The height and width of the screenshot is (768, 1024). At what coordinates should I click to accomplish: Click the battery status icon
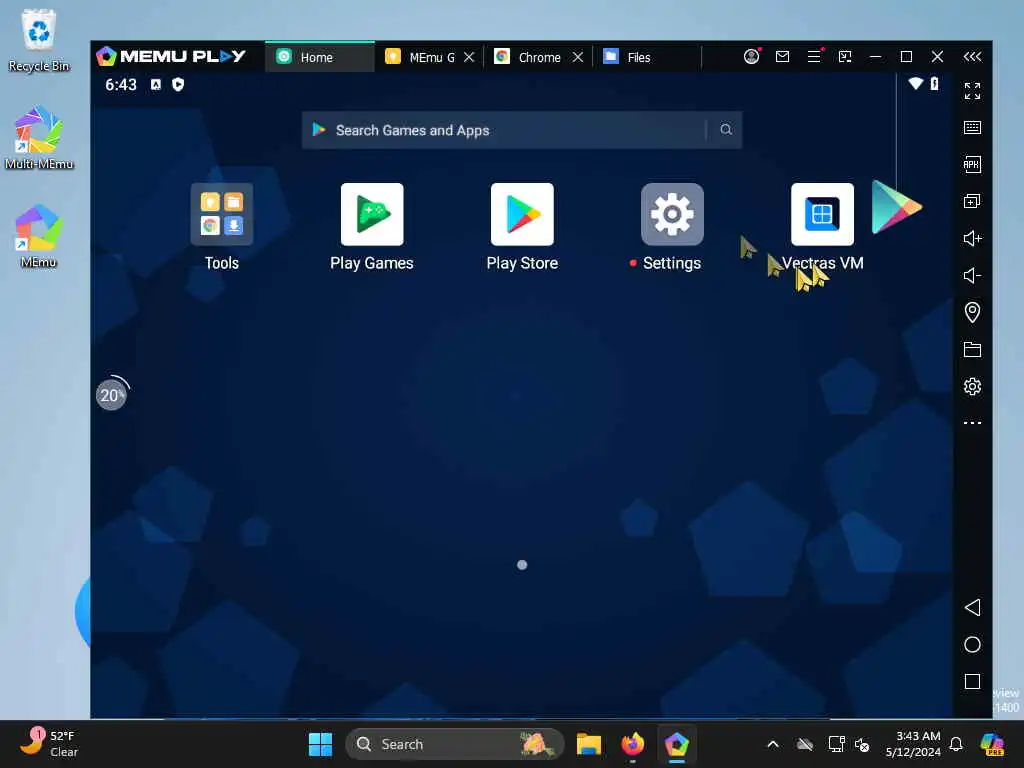935,84
